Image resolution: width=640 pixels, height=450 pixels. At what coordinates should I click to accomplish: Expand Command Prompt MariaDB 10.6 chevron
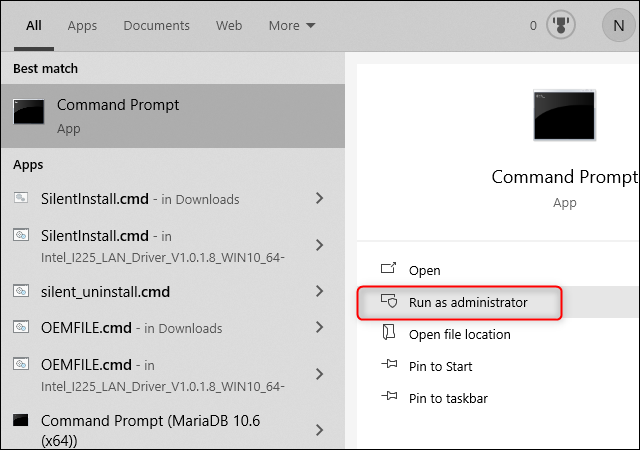[320, 430]
